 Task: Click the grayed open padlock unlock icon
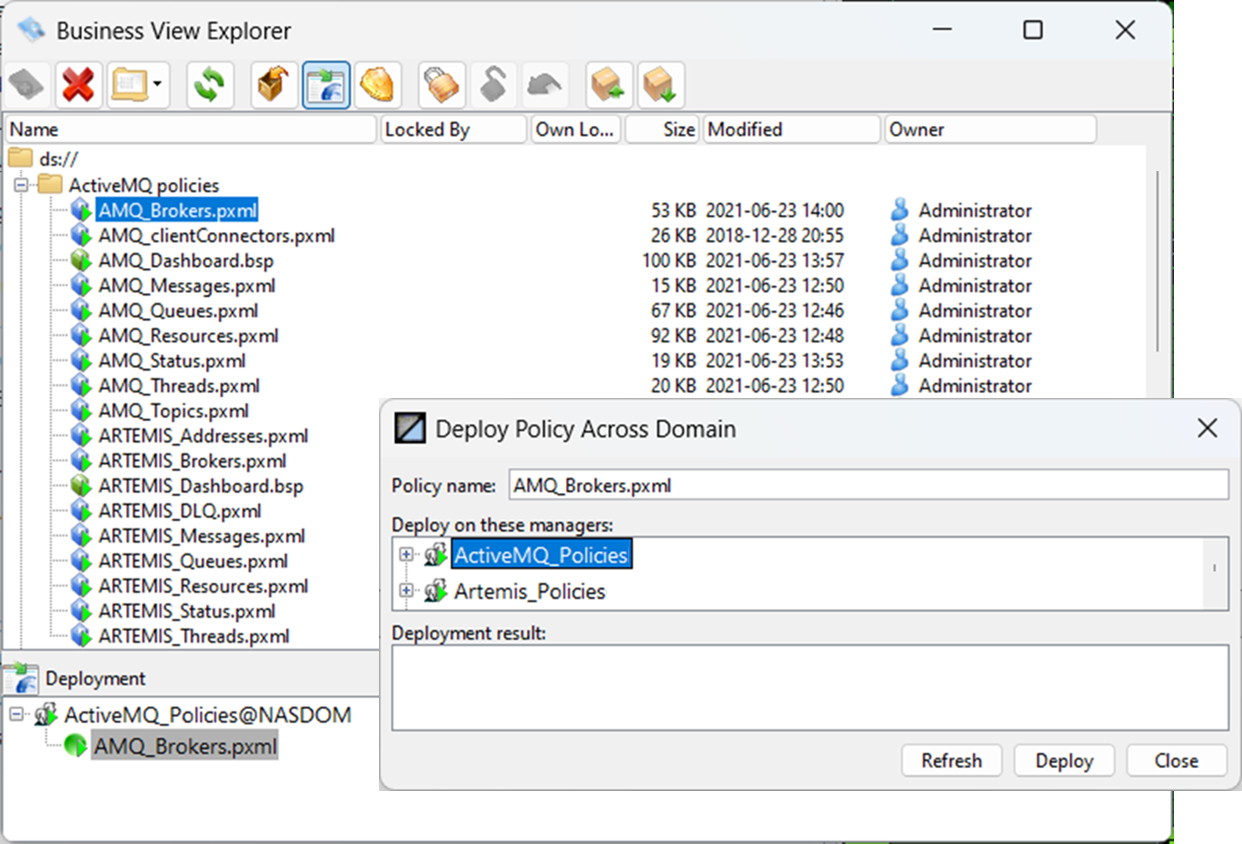(x=493, y=85)
